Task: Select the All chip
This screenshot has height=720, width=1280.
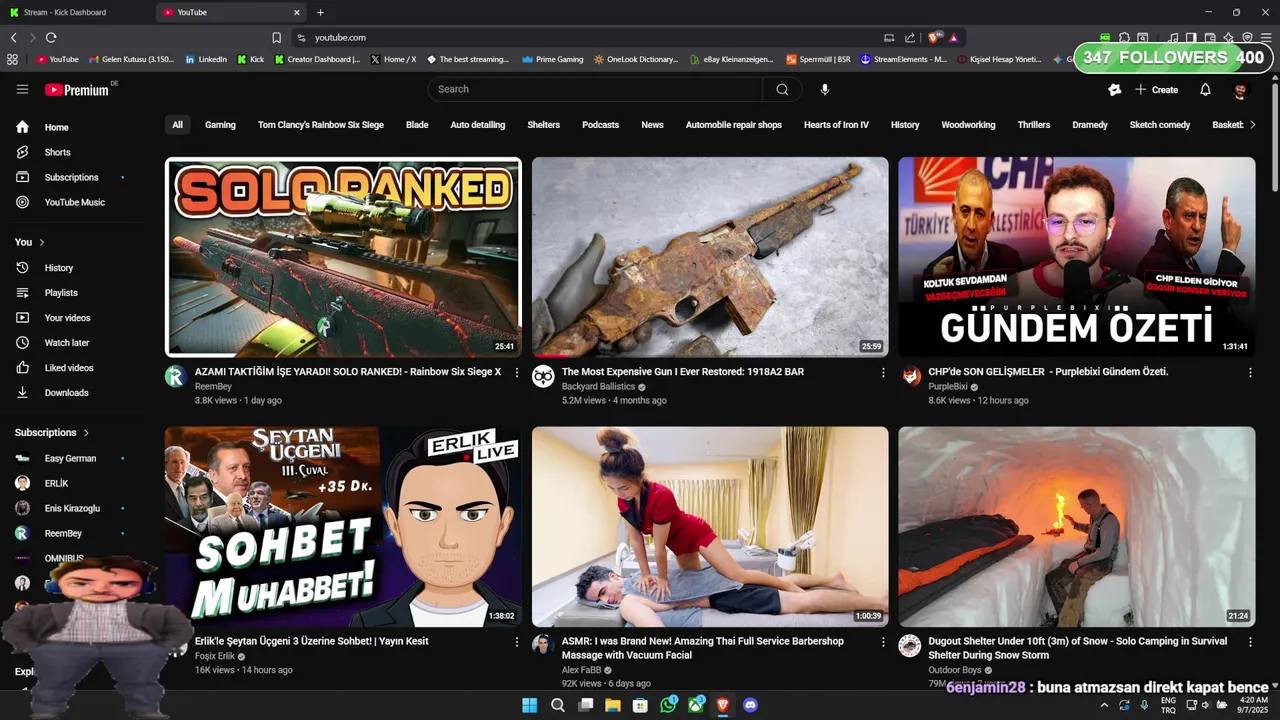Action: (177, 125)
